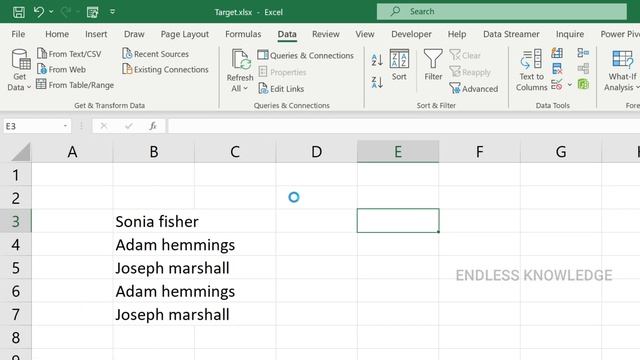Switch to the View tab
This screenshot has height=360, width=640.
click(364, 34)
